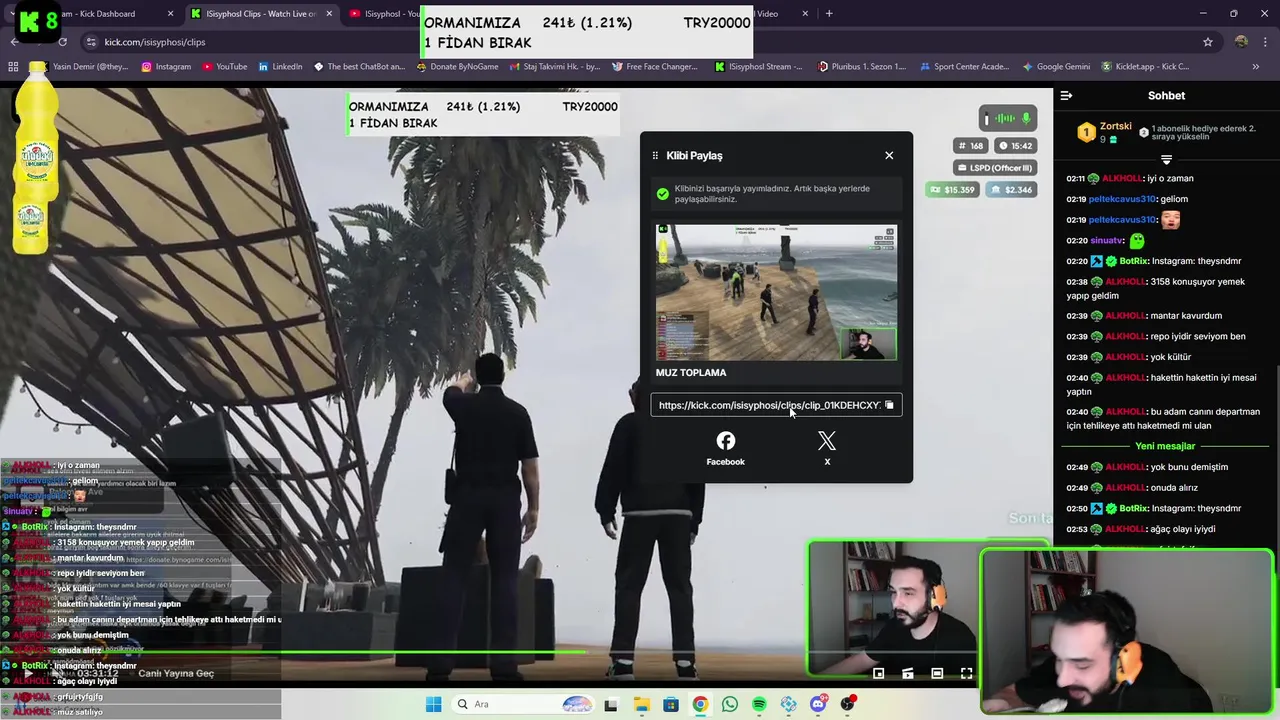This screenshot has height=720, width=1280.
Task: Close the Klibi Paylaş dialog
Action: 889,155
